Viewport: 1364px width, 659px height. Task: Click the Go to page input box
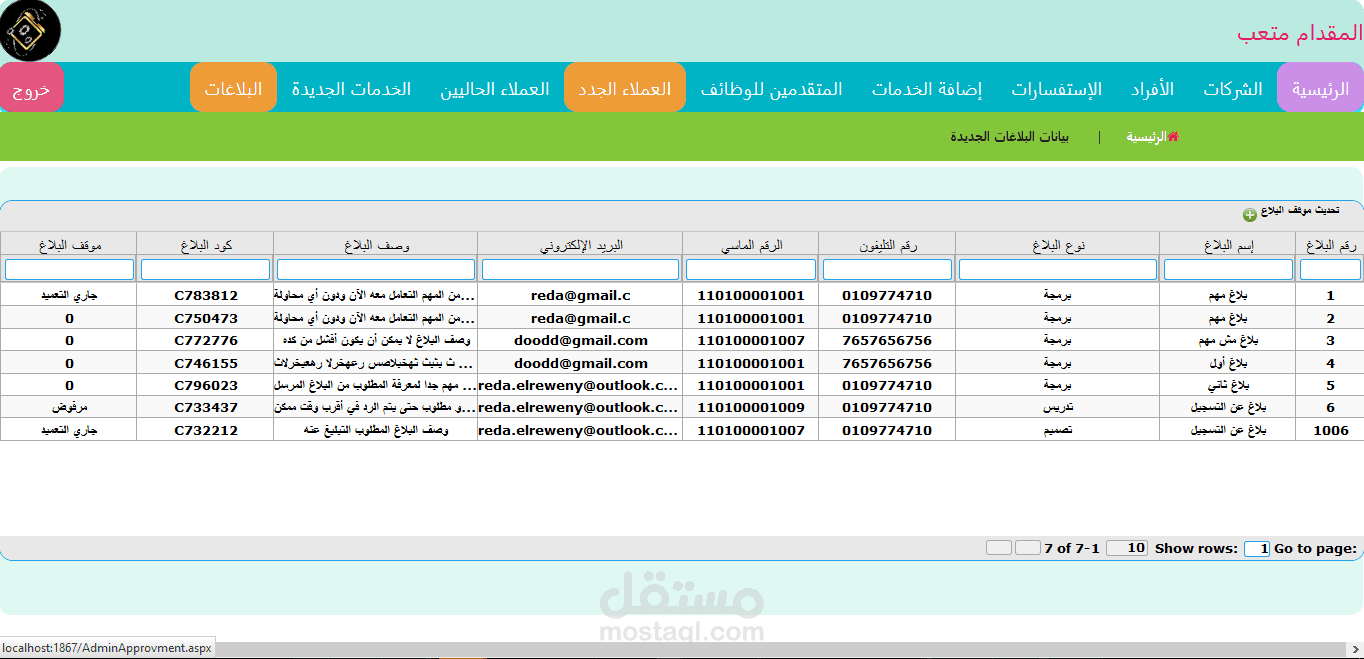[x=1257, y=548]
